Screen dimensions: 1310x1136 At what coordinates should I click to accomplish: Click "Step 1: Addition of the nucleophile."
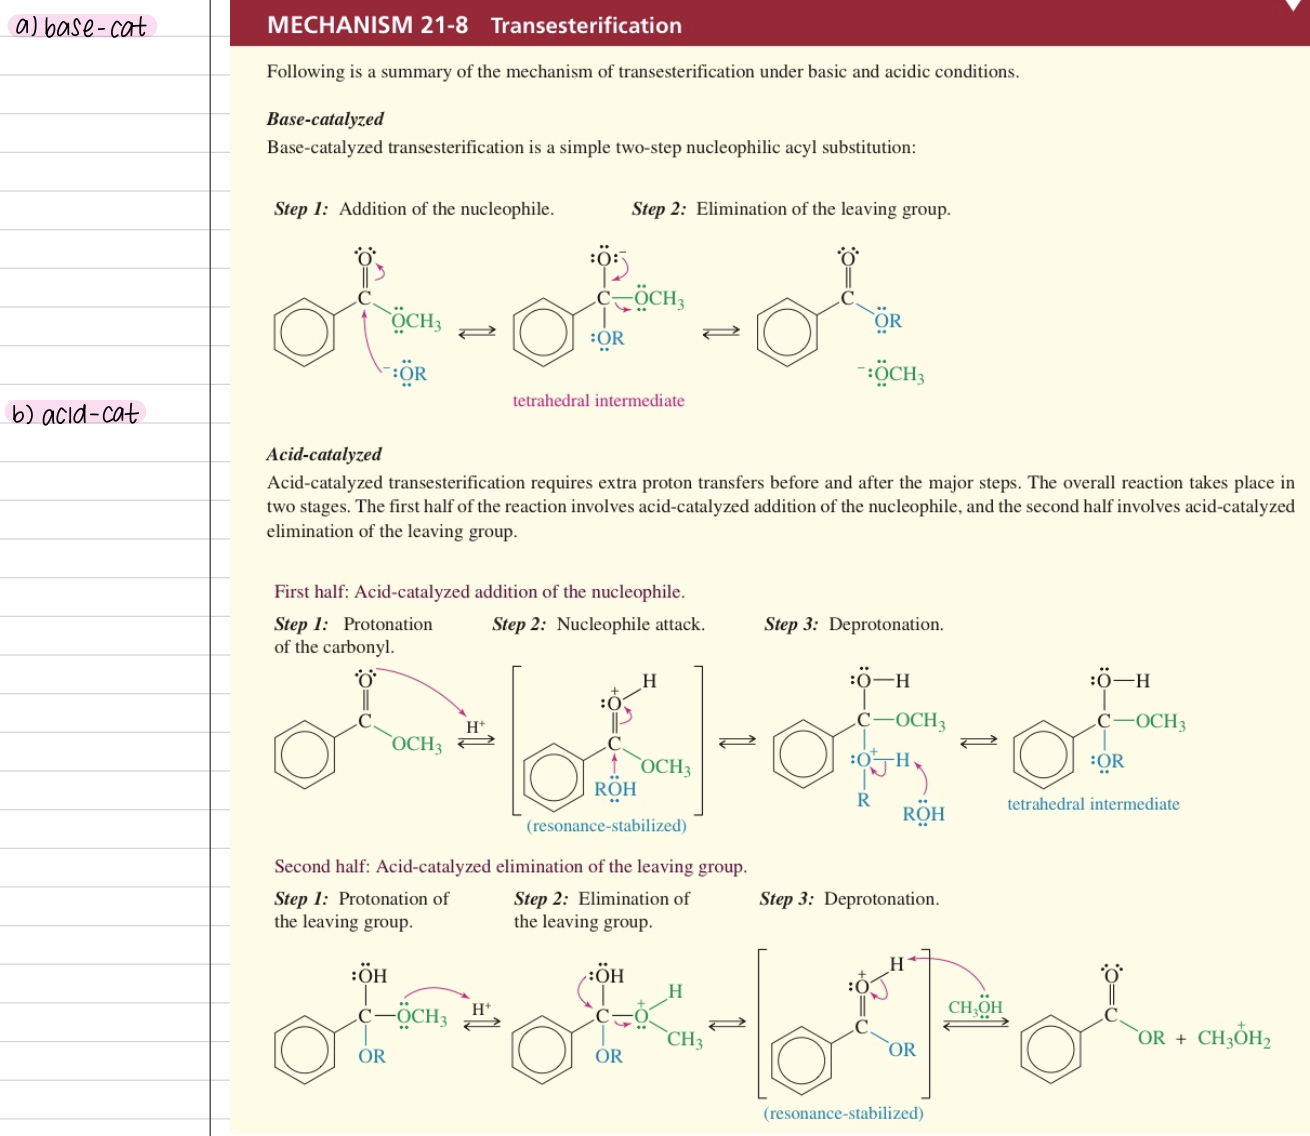tap(414, 209)
